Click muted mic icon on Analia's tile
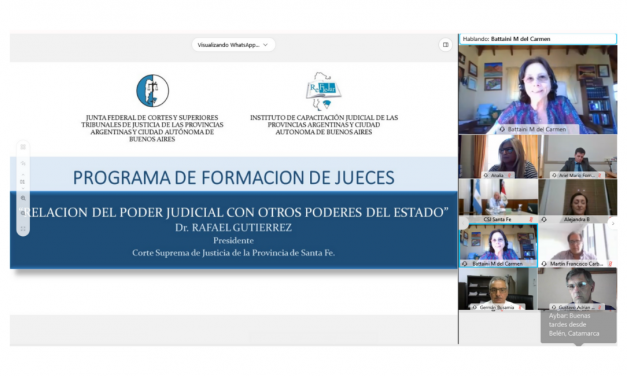This screenshot has height=376, width=627. click(x=509, y=175)
